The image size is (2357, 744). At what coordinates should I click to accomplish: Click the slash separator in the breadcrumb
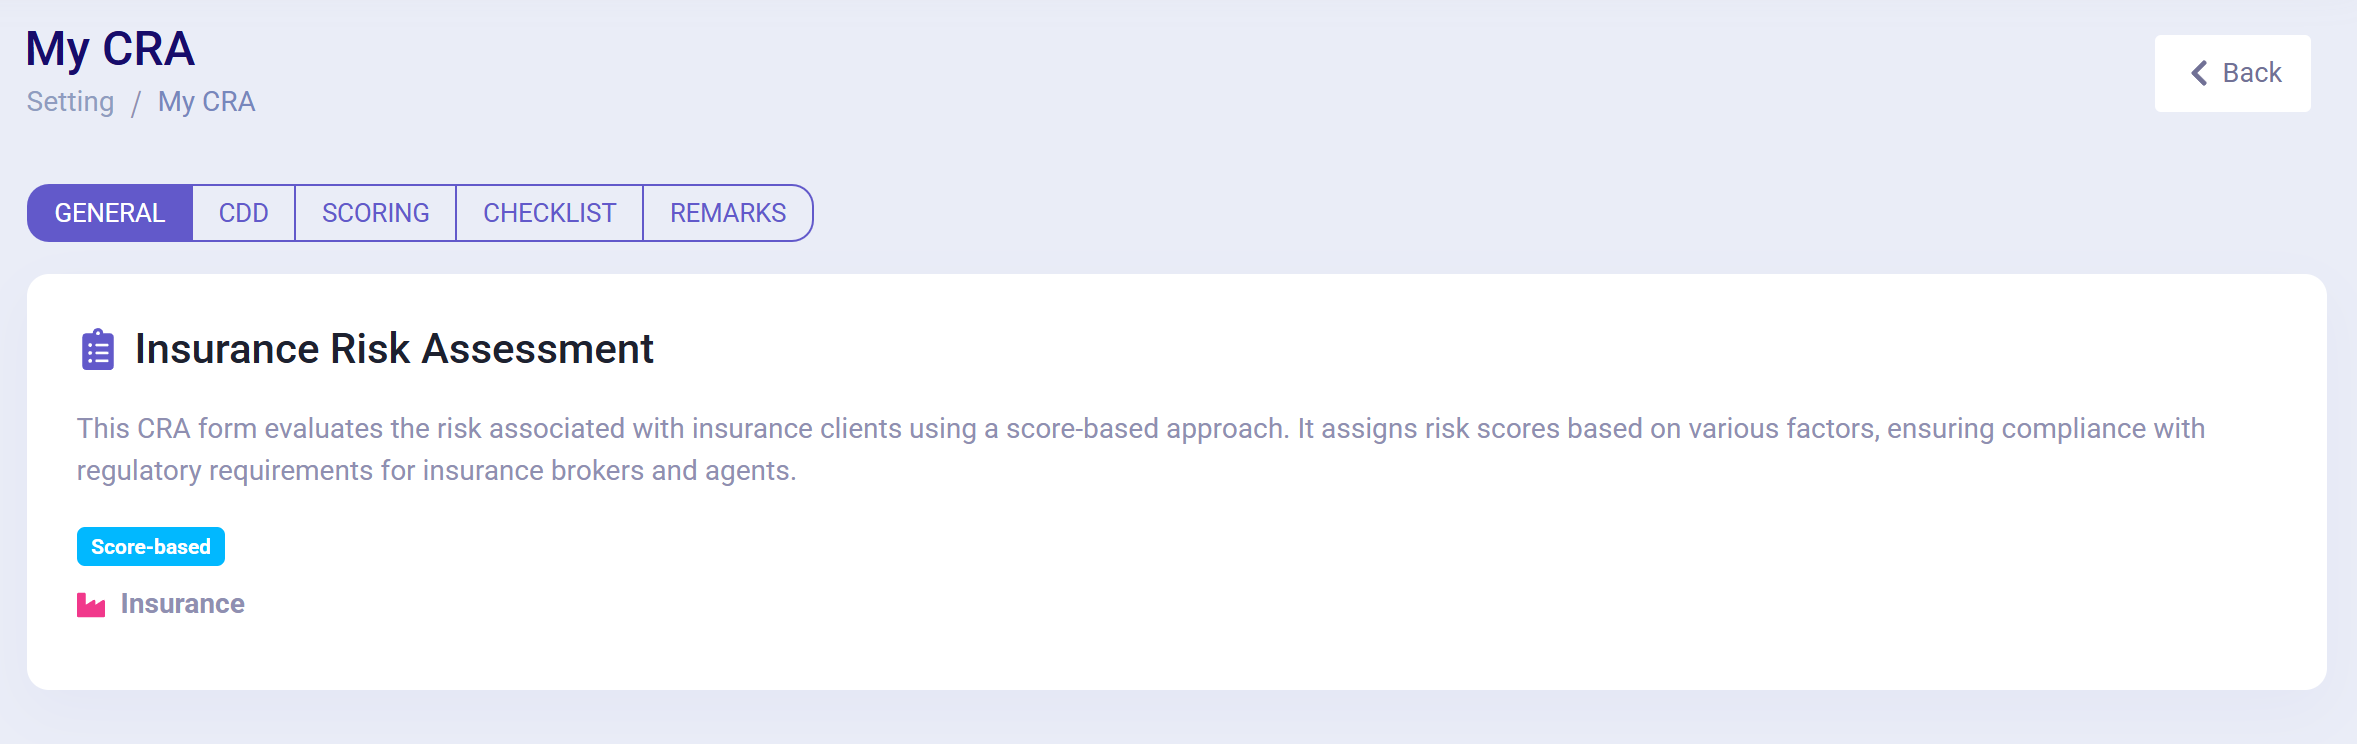pyautogui.click(x=136, y=103)
